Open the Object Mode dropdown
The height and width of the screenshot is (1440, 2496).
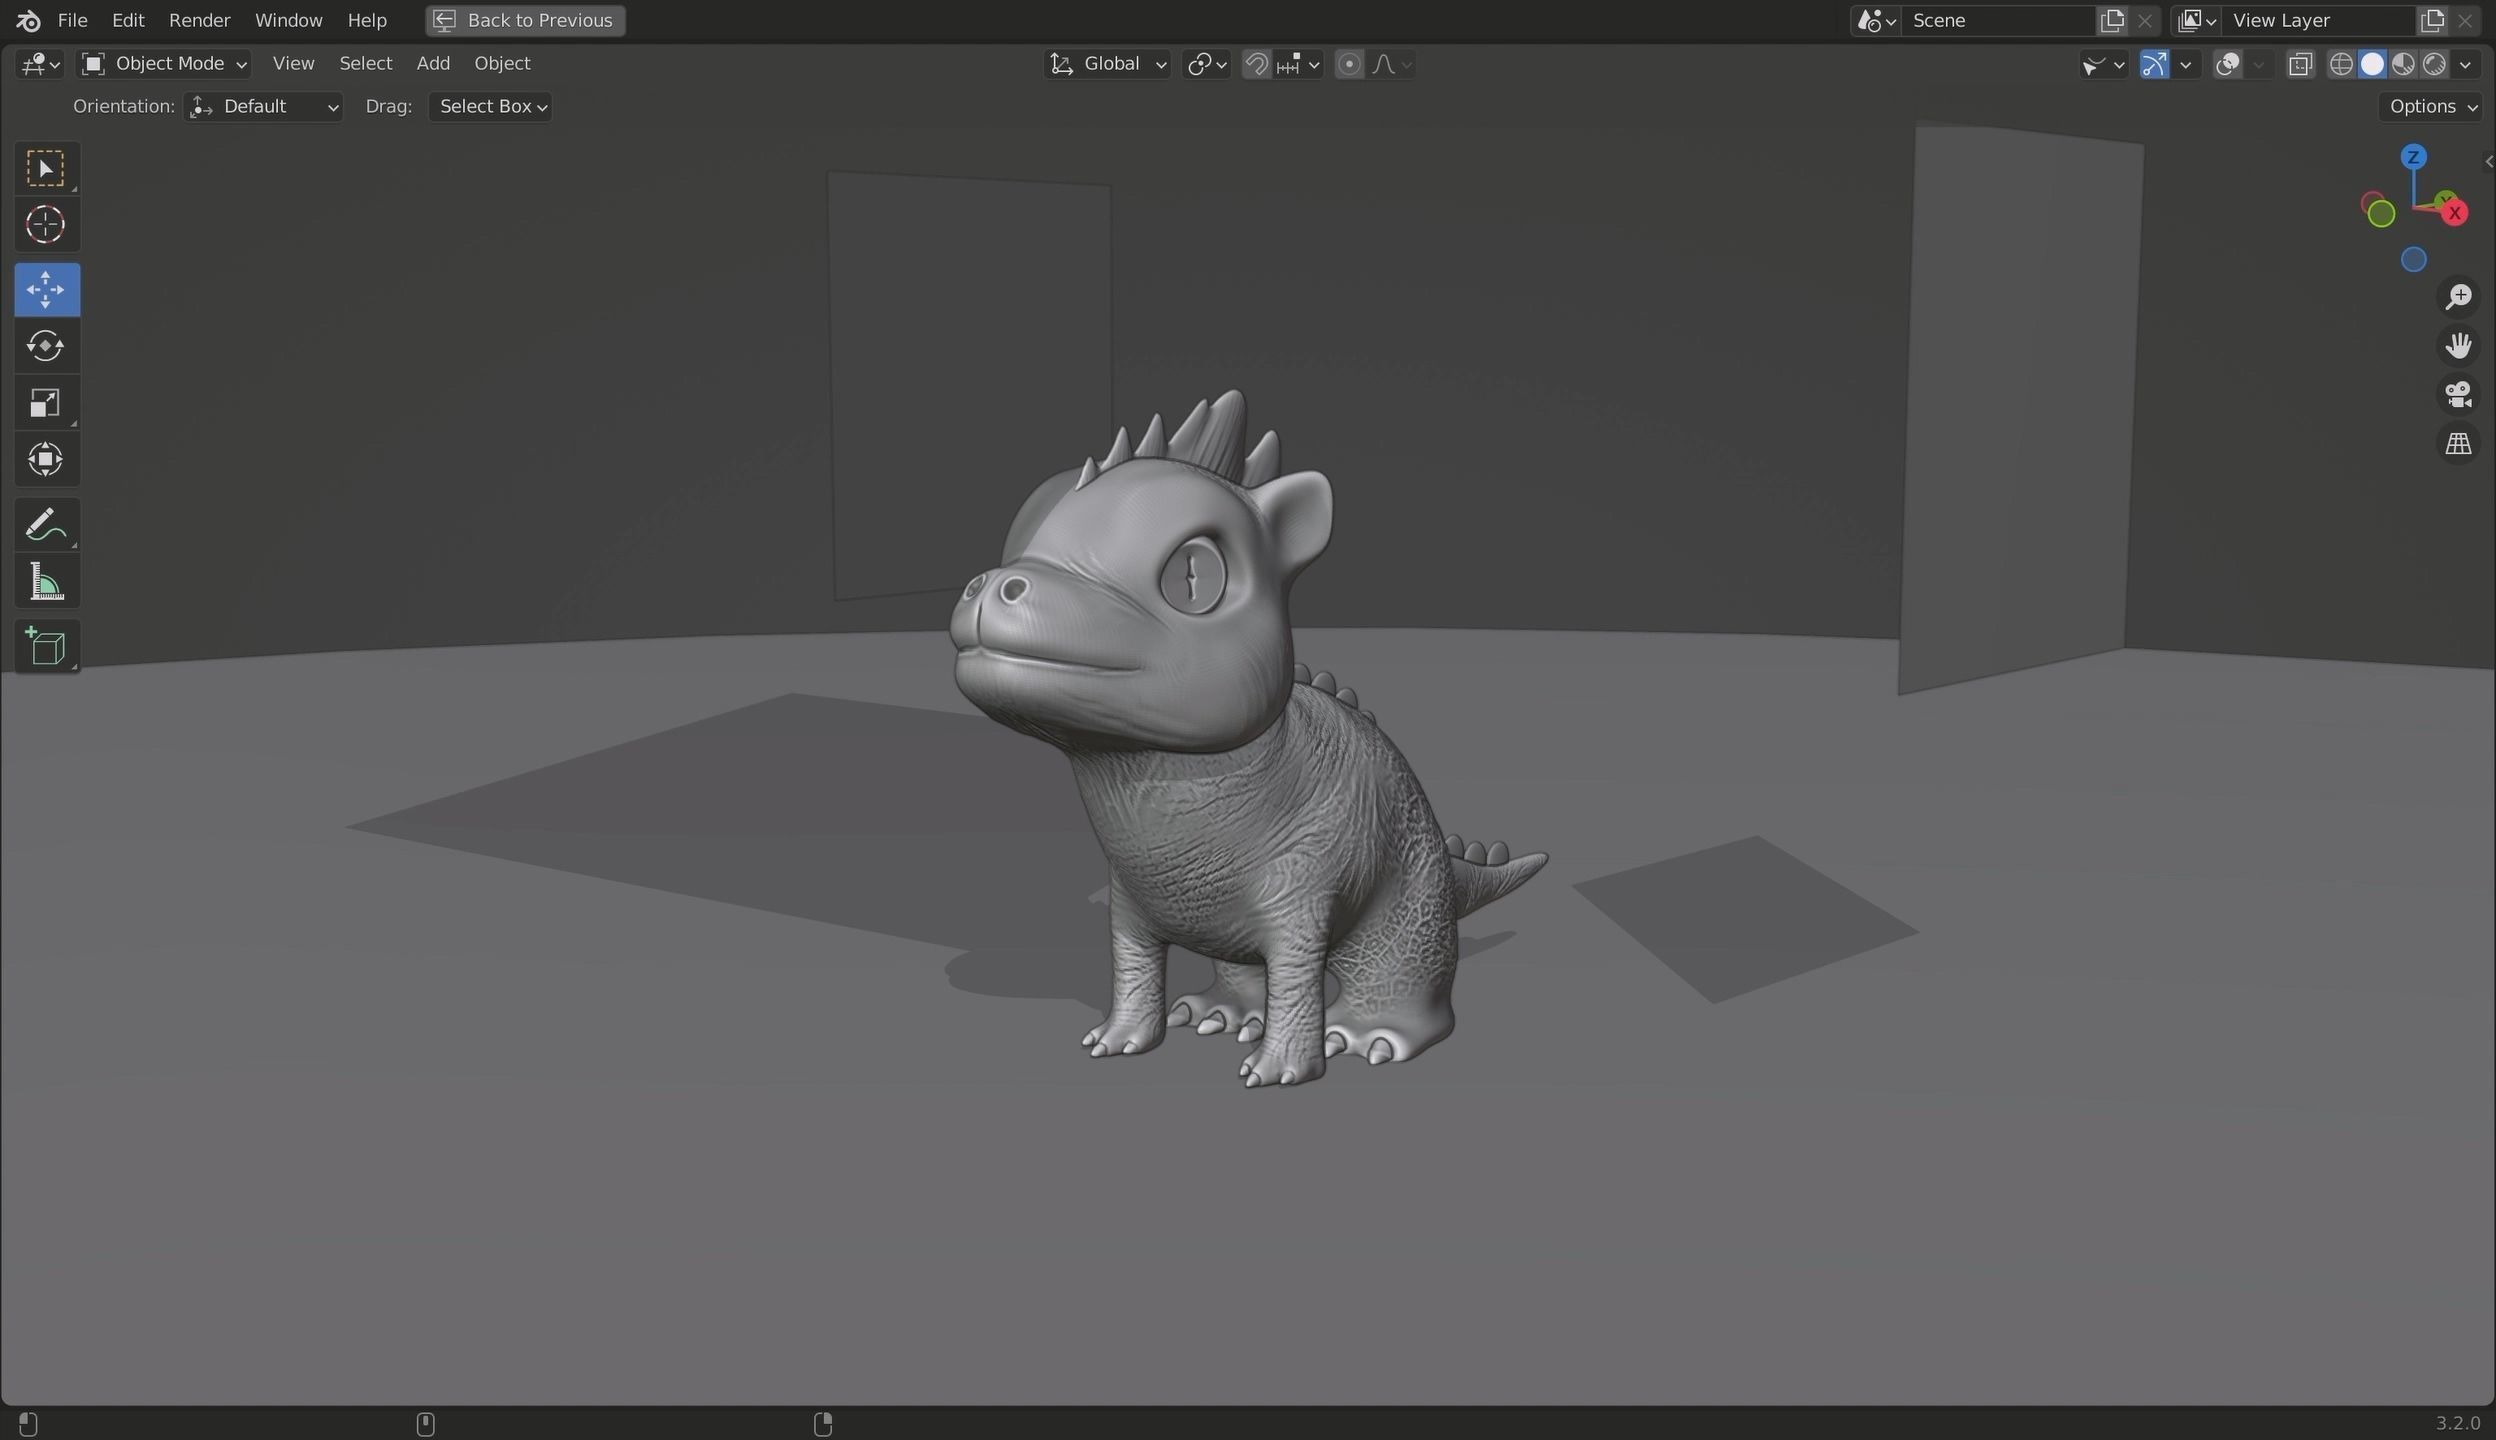(164, 64)
